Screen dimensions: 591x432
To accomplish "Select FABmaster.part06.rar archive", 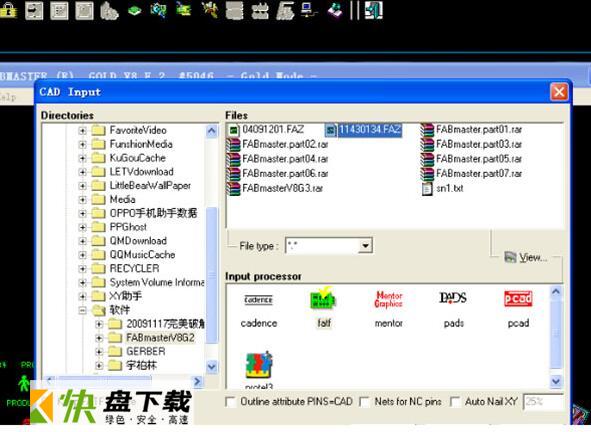I will click(x=278, y=174).
